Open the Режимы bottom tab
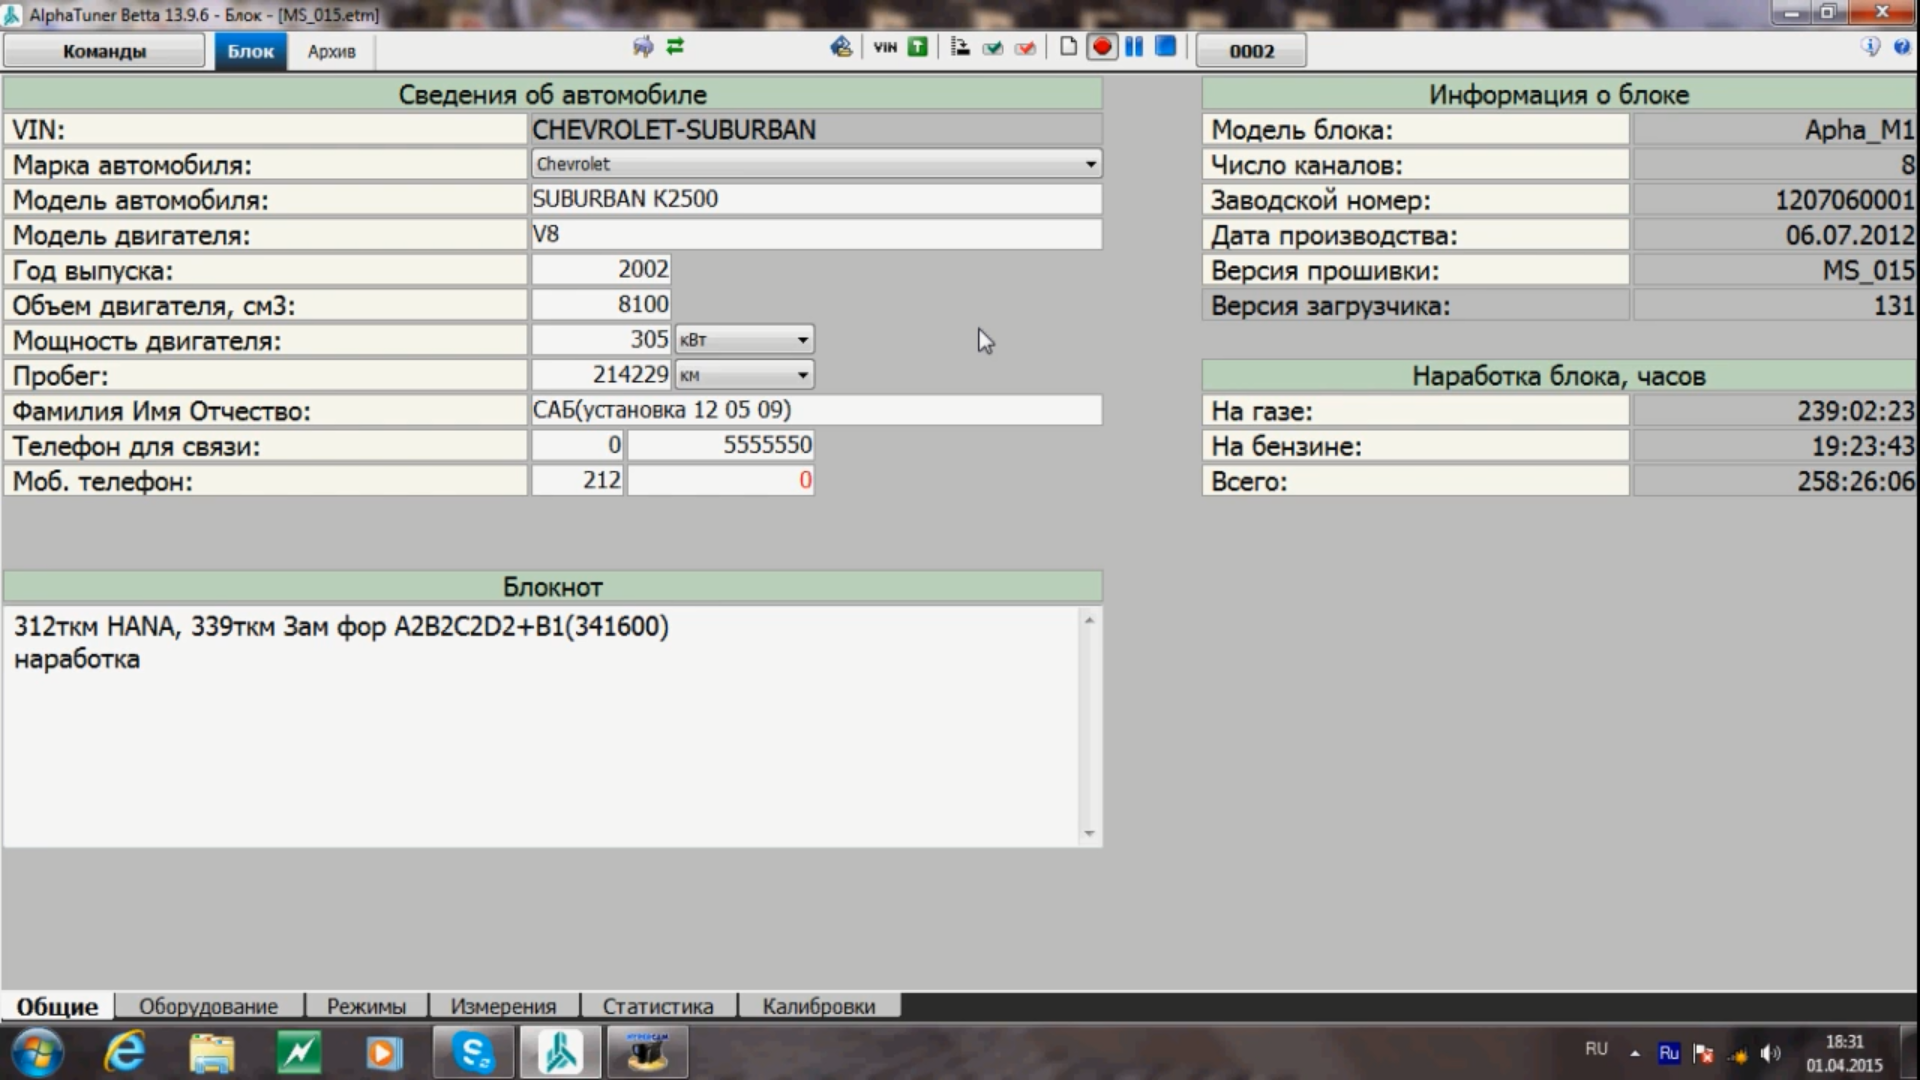The width and height of the screenshot is (1920, 1080). pyautogui.click(x=366, y=1006)
